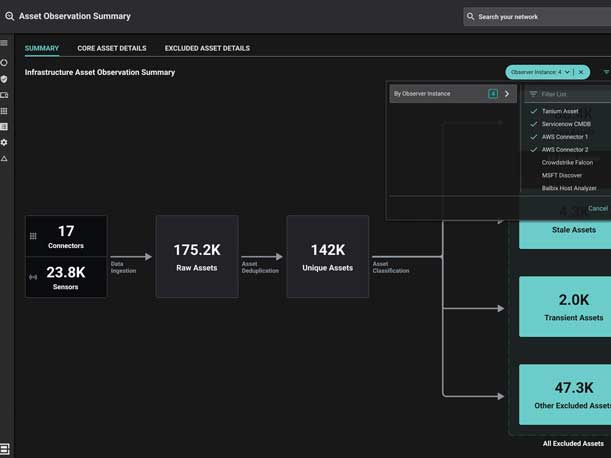Open the shield security icon in sidebar

pyautogui.click(x=4, y=78)
